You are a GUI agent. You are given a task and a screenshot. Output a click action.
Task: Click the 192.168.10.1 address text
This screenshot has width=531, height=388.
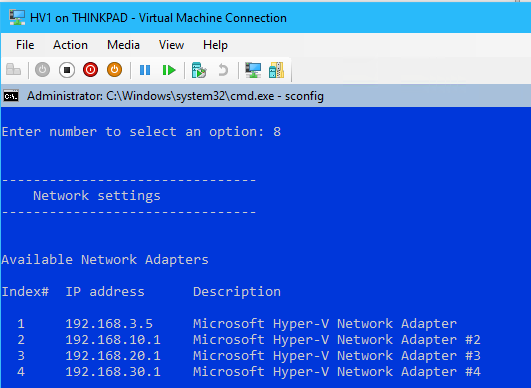(113, 339)
